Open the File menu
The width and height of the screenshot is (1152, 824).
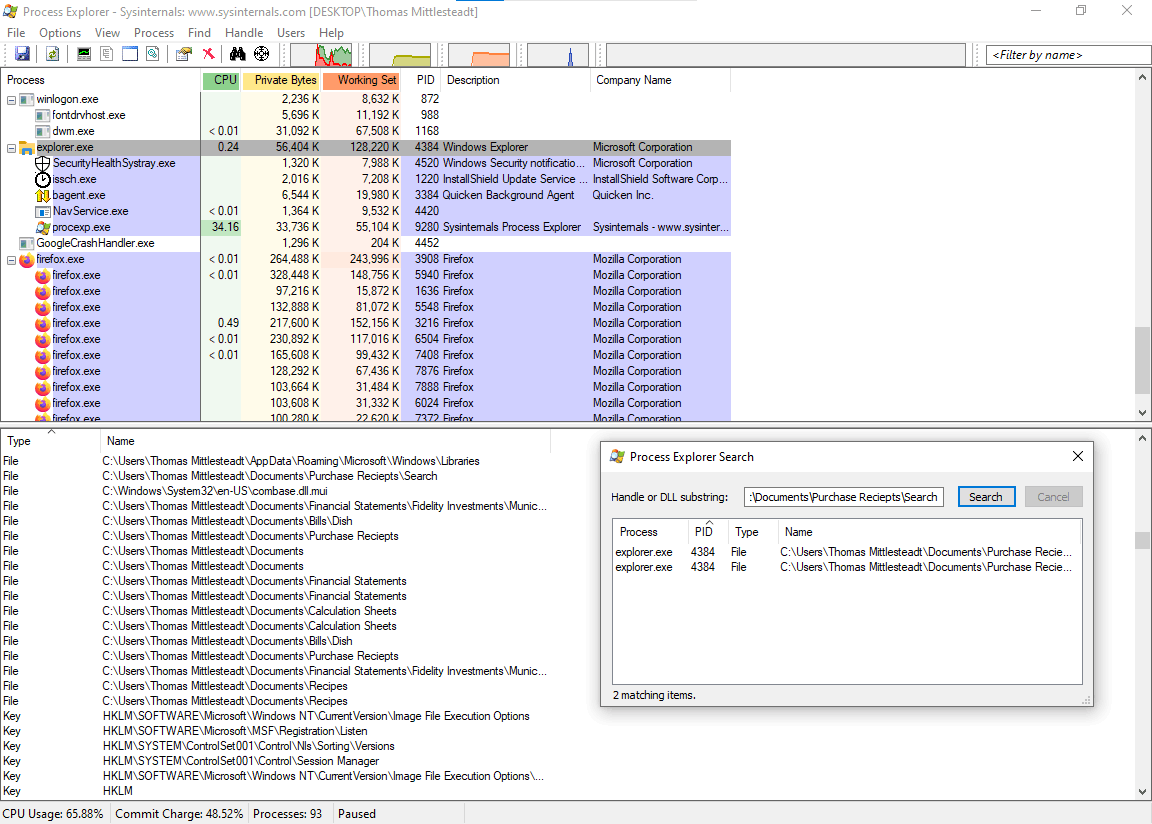pos(16,33)
